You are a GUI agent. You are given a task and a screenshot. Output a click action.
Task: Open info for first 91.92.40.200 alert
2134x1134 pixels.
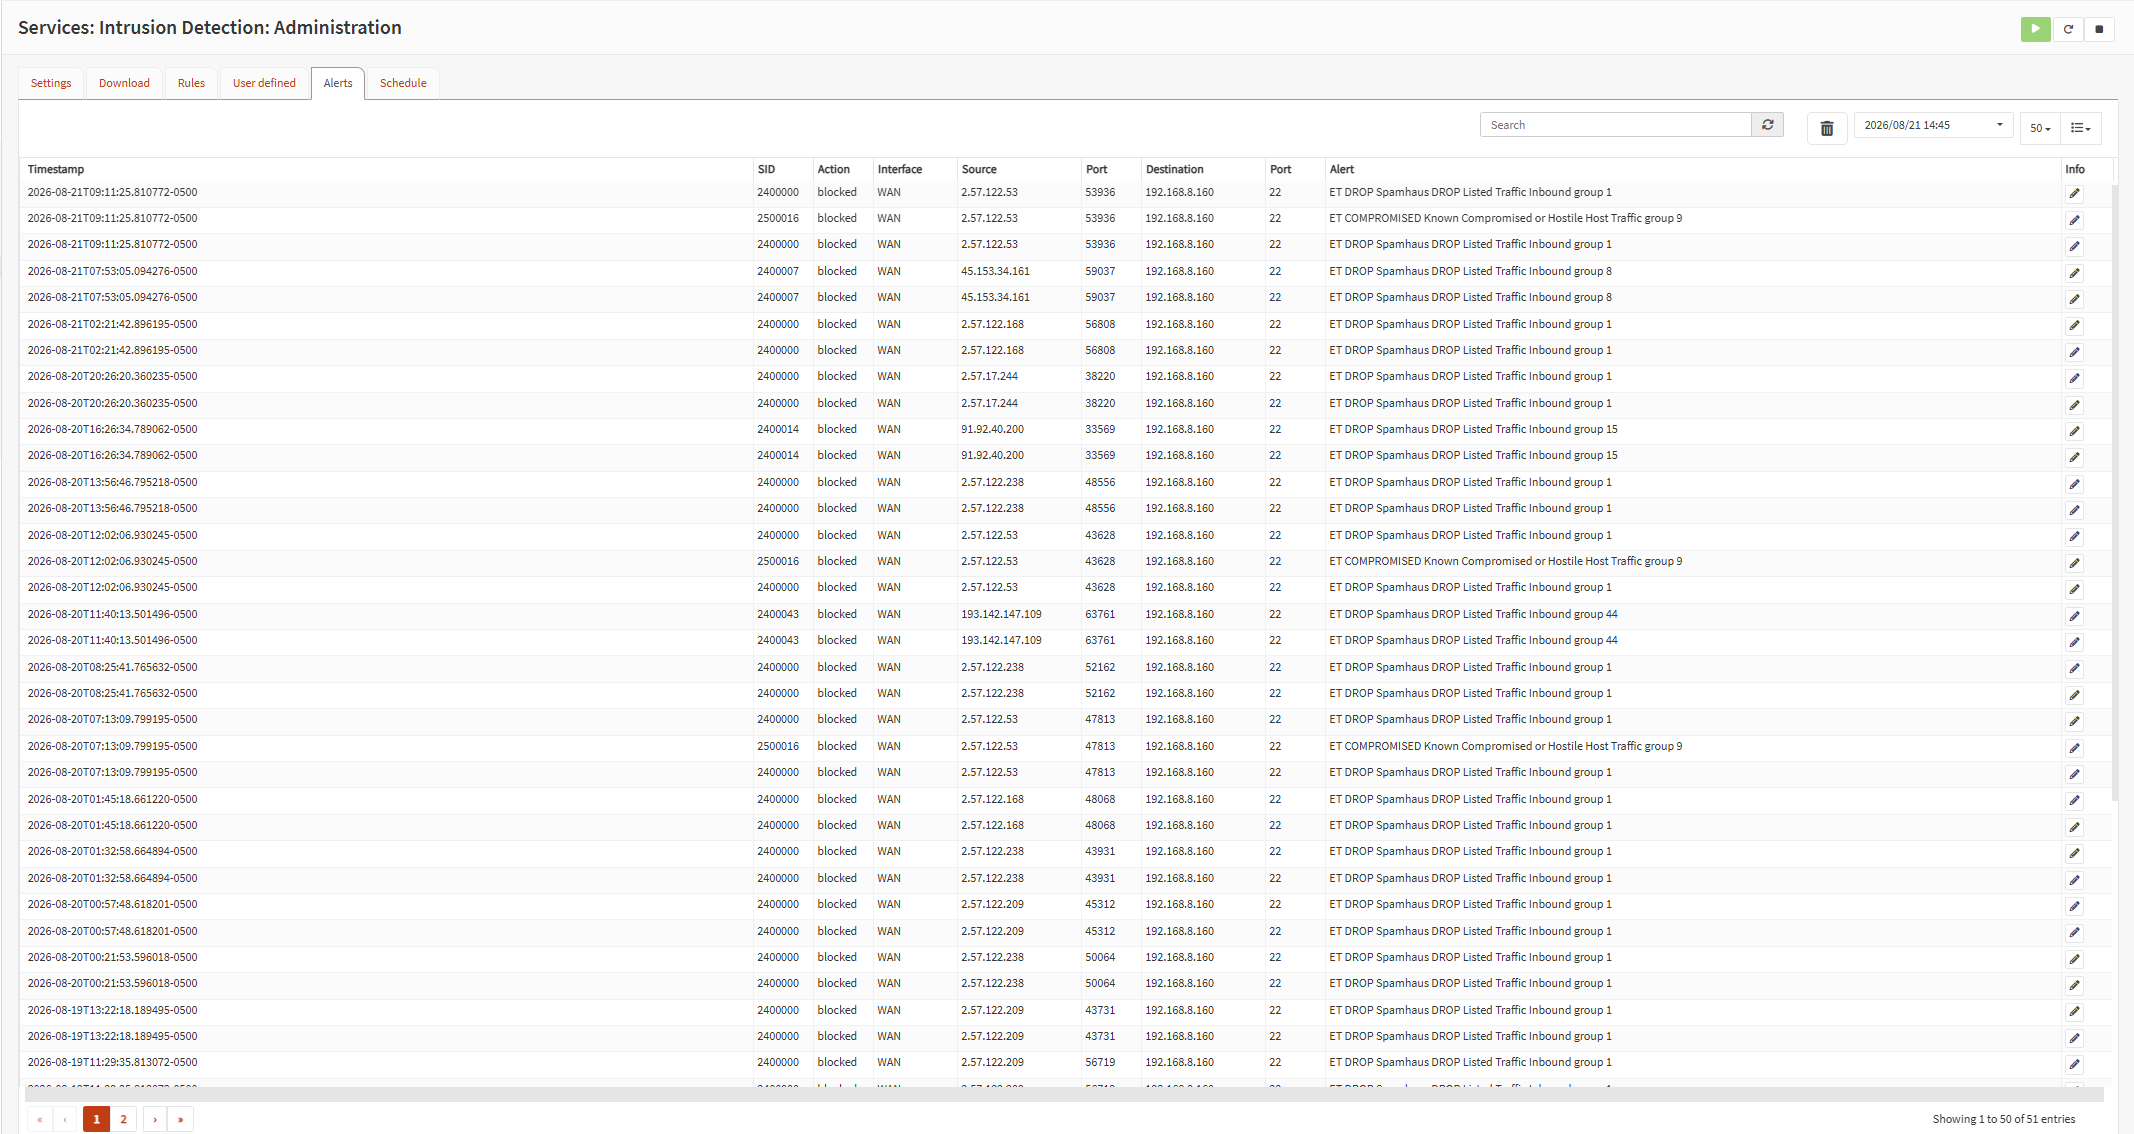(2075, 431)
